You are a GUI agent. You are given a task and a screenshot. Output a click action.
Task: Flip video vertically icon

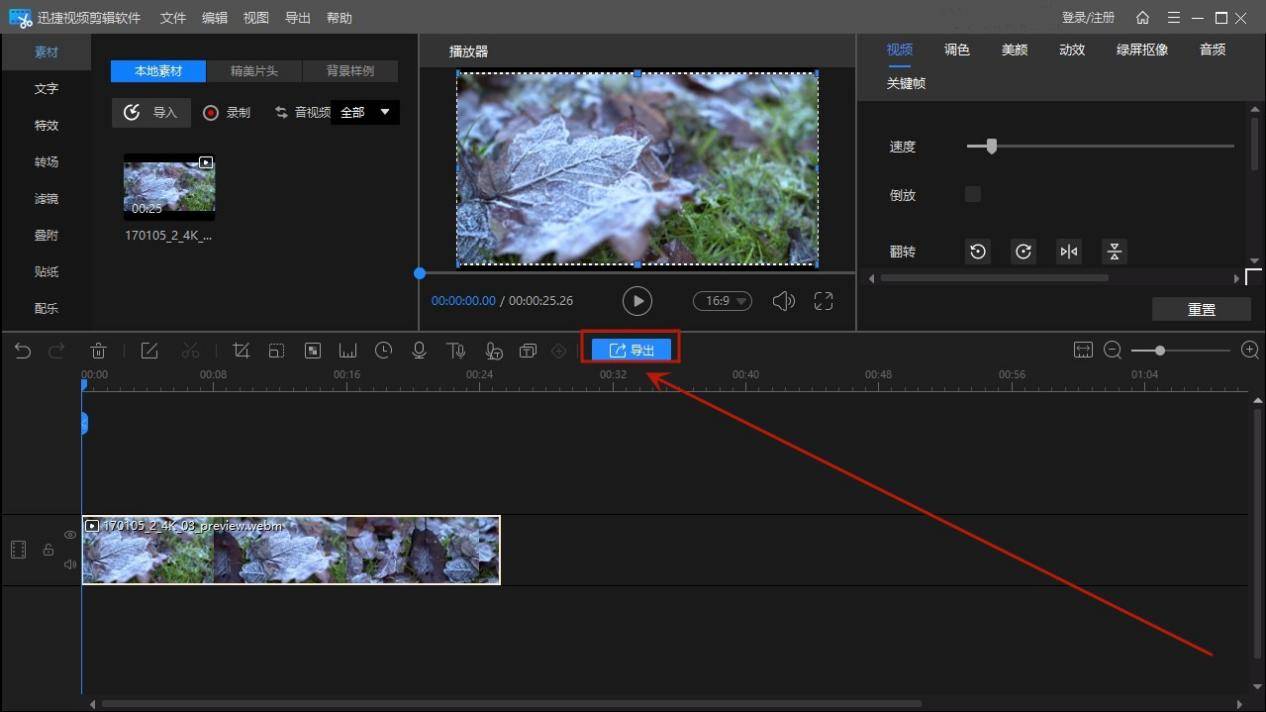[x=1114, y=251]
